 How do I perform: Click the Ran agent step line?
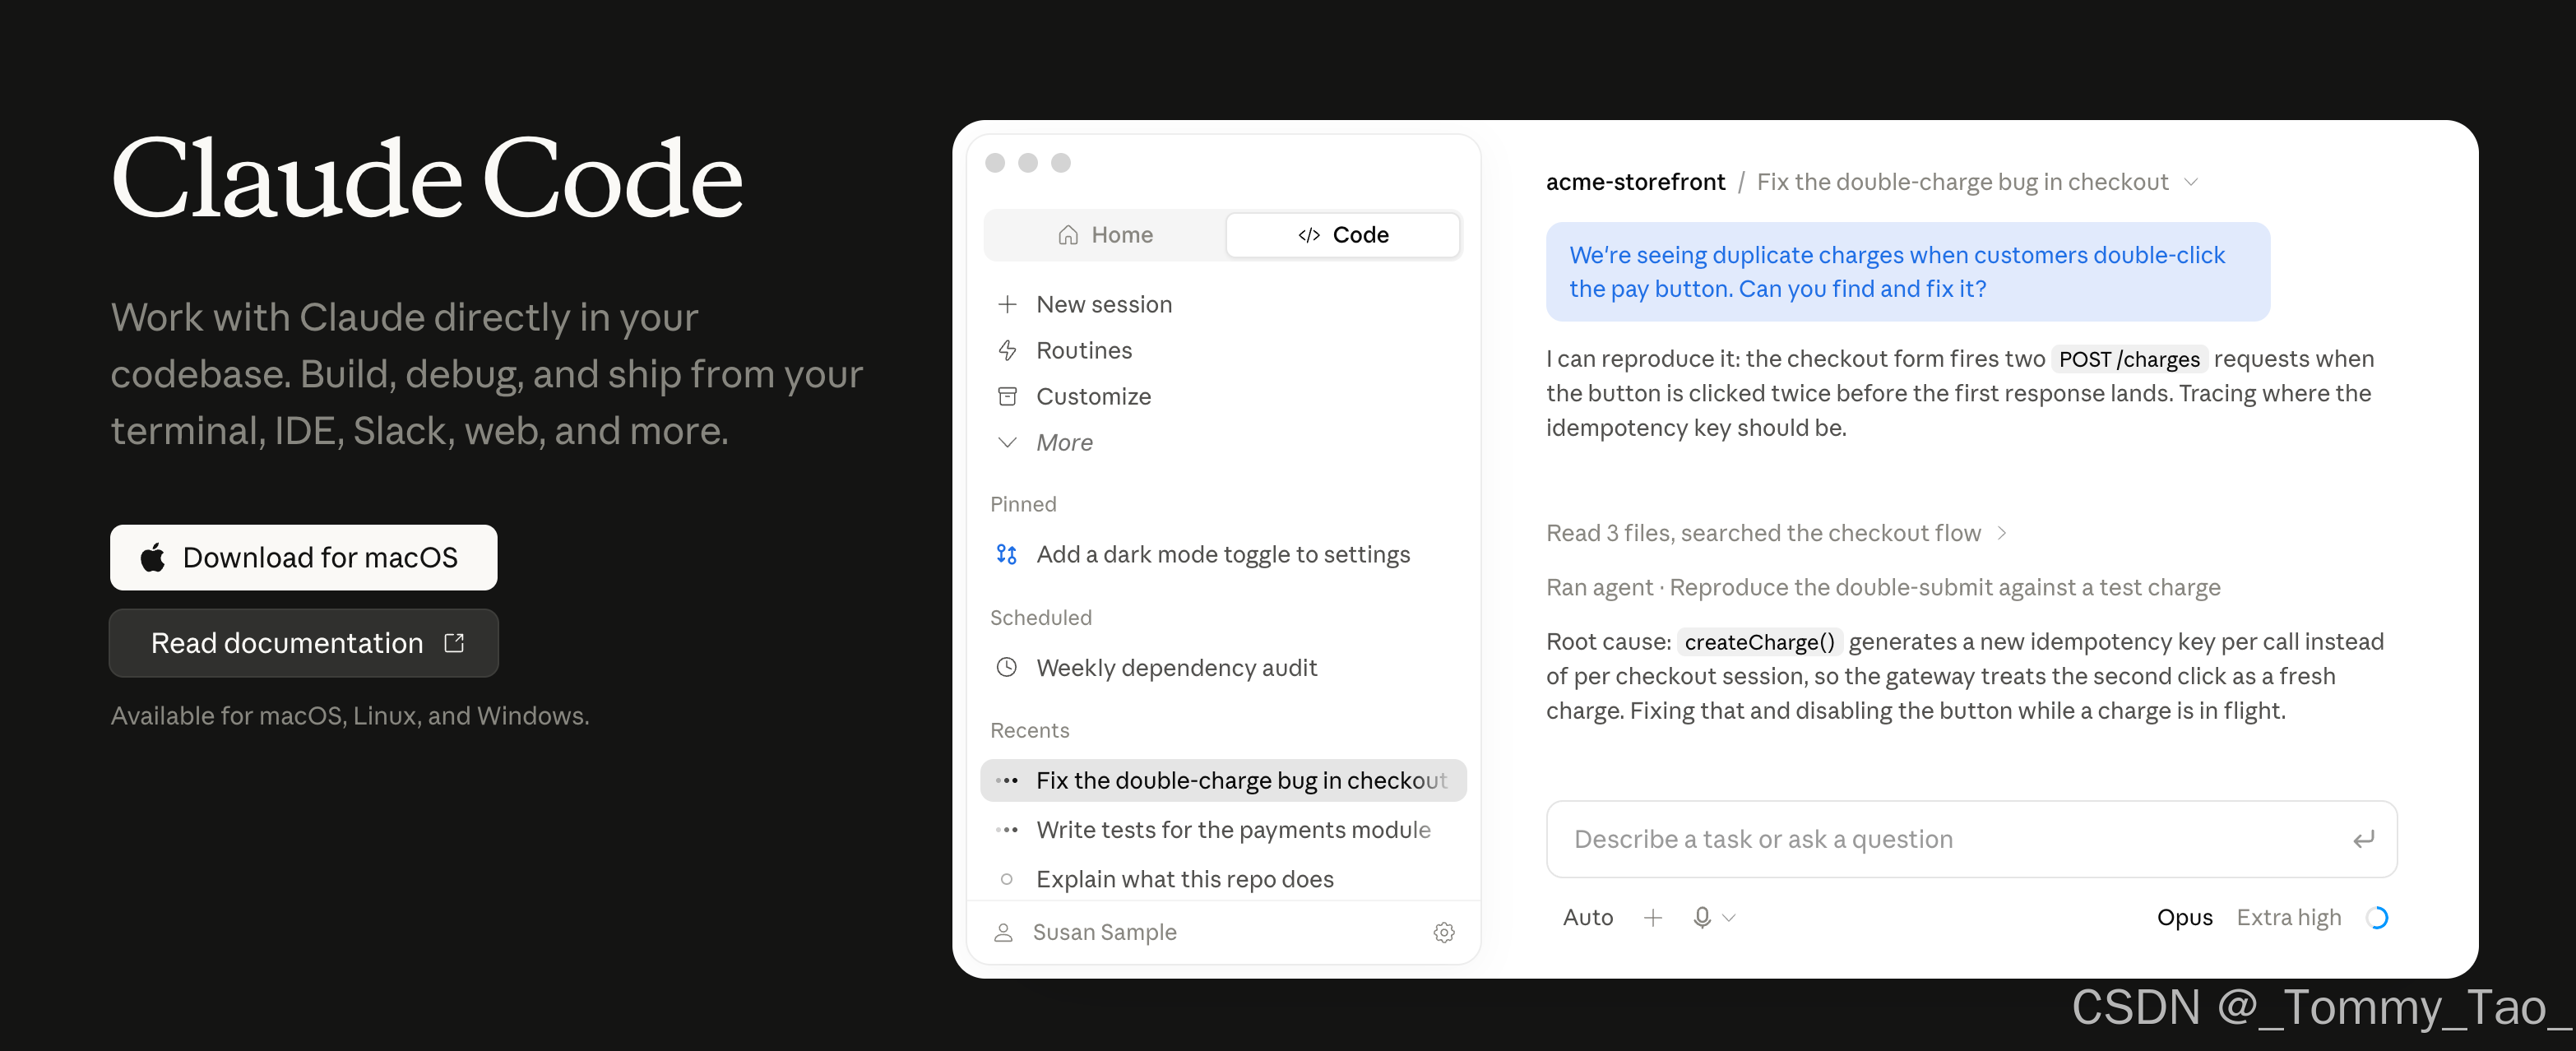pos(1883,587)
